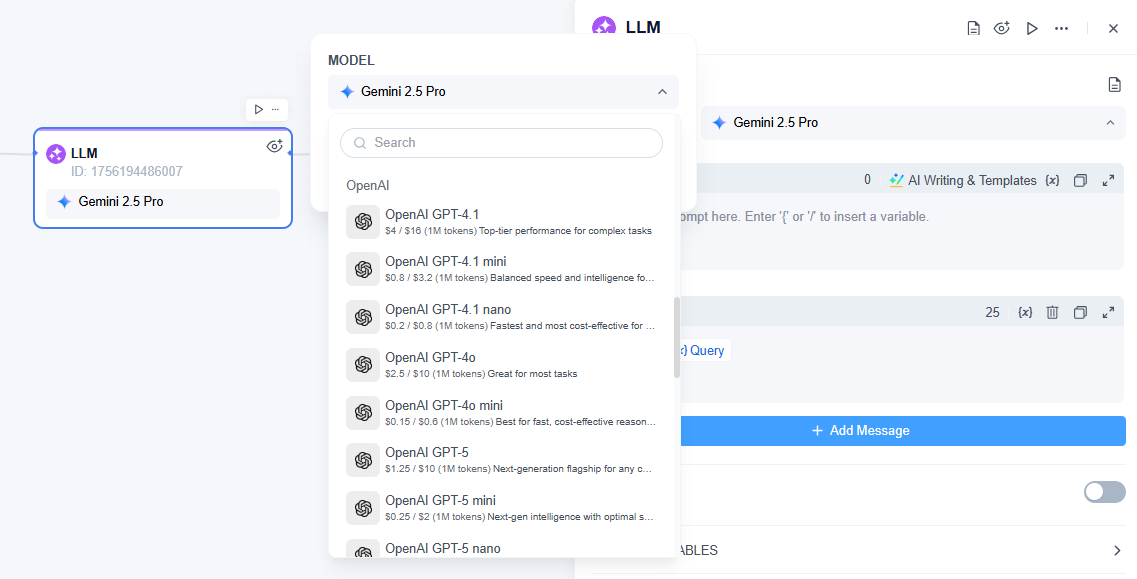The width and height of the screenshot is (1137, 579).
Task: Open the document notes icon in panel header
Action: tap(974, 28)
